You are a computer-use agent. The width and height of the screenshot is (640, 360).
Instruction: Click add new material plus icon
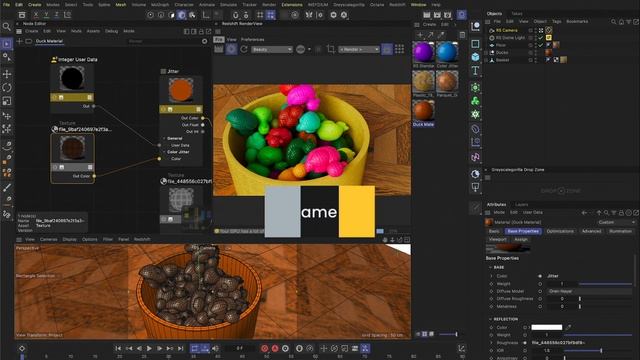click(x=420, y=35)
